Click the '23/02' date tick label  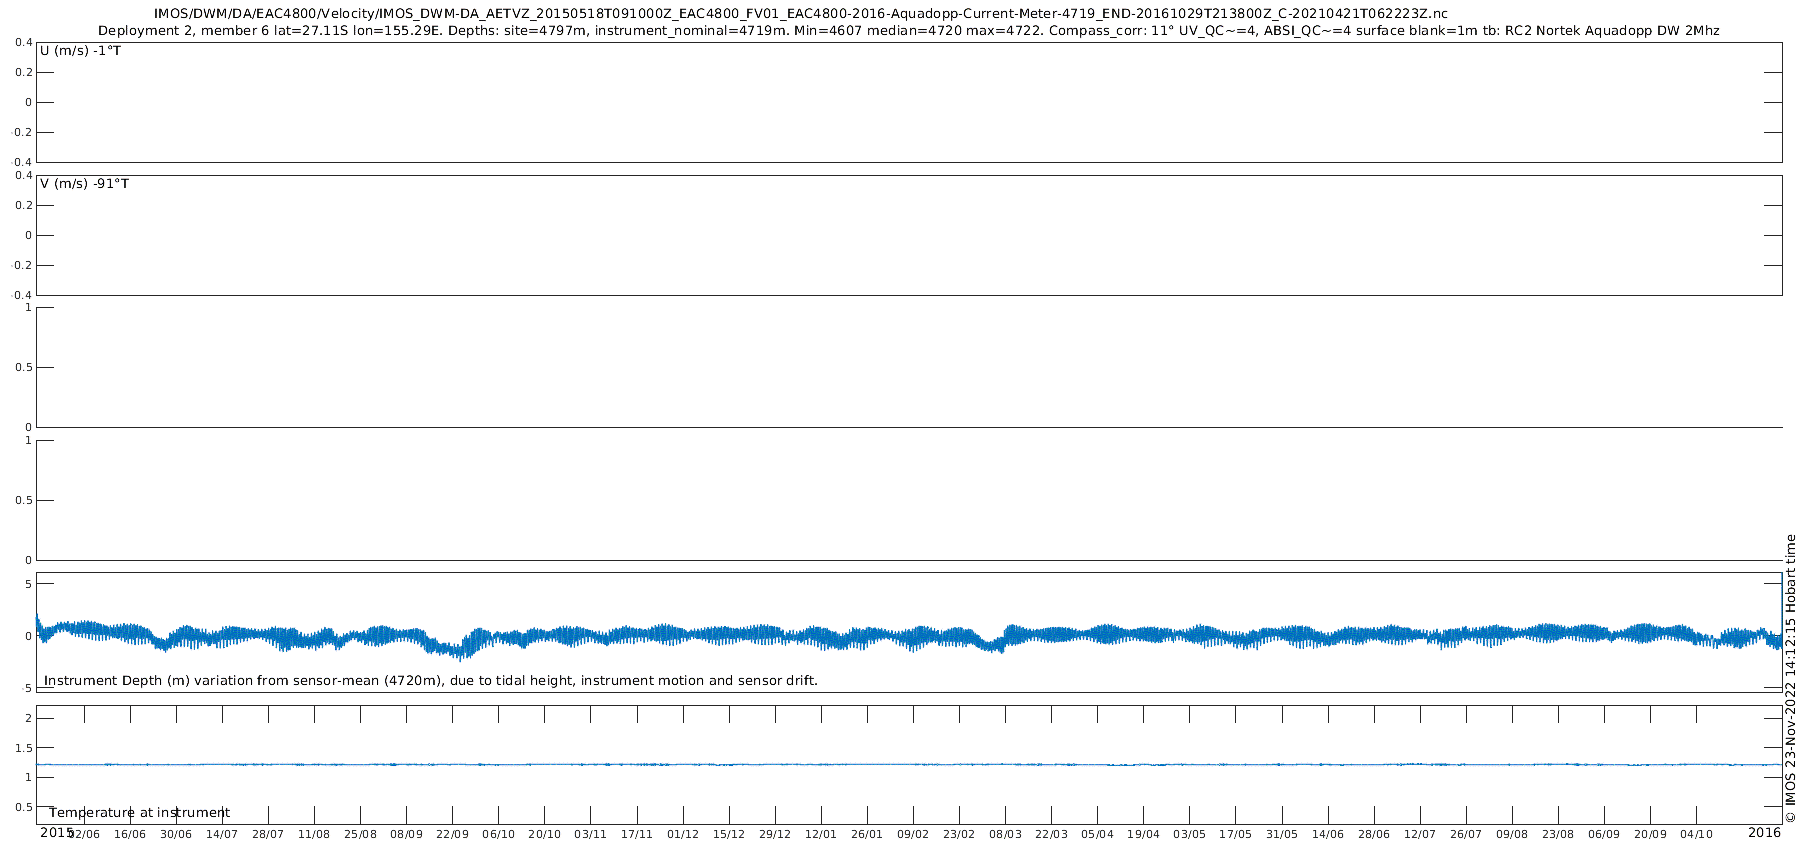[x=959, y=834]
